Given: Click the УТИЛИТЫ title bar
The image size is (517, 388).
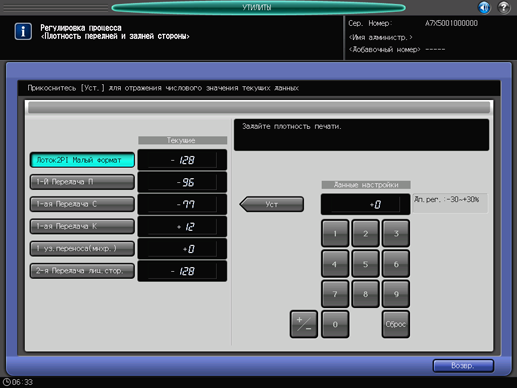Looking at the screenshot, I should pyautogui.click(x=258, y=7).
